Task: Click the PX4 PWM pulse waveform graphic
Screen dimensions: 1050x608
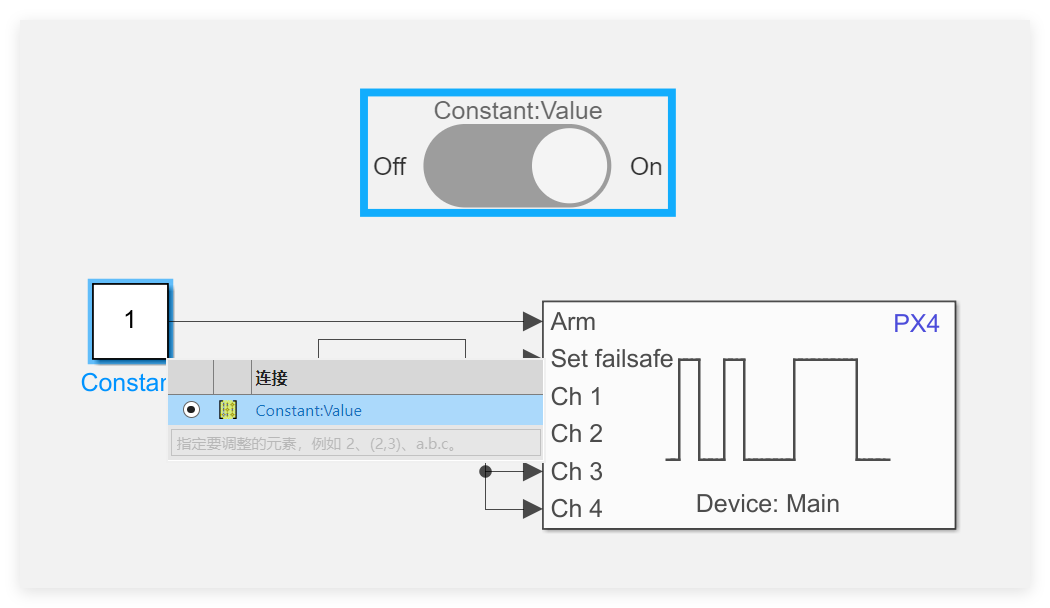Action: click(x=777, y=409)
